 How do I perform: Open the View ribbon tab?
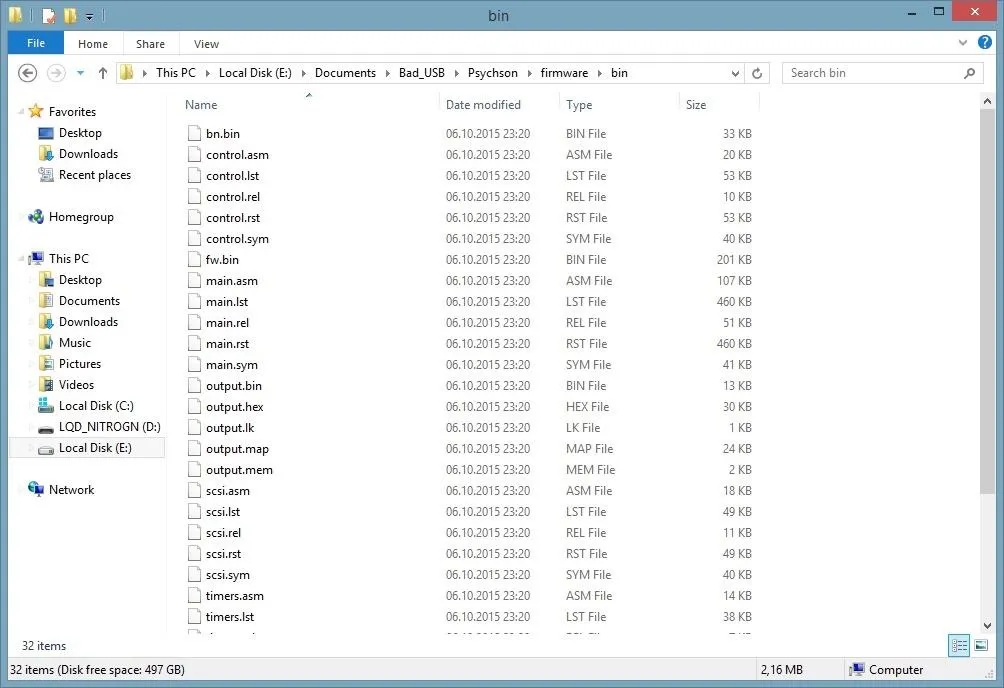pyautogui.click(x=206, y=44)
